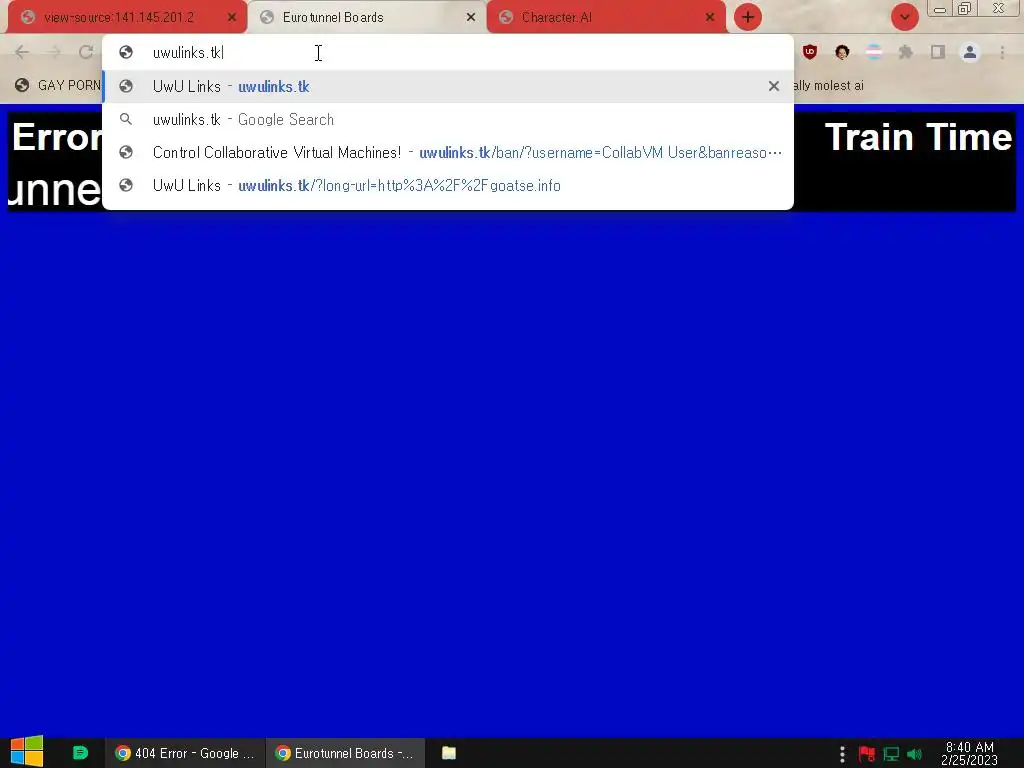Image resolution: width=1024 pixels, height=768 pixels.
Task: Open the network tray icon
Action: pos(891,754)
